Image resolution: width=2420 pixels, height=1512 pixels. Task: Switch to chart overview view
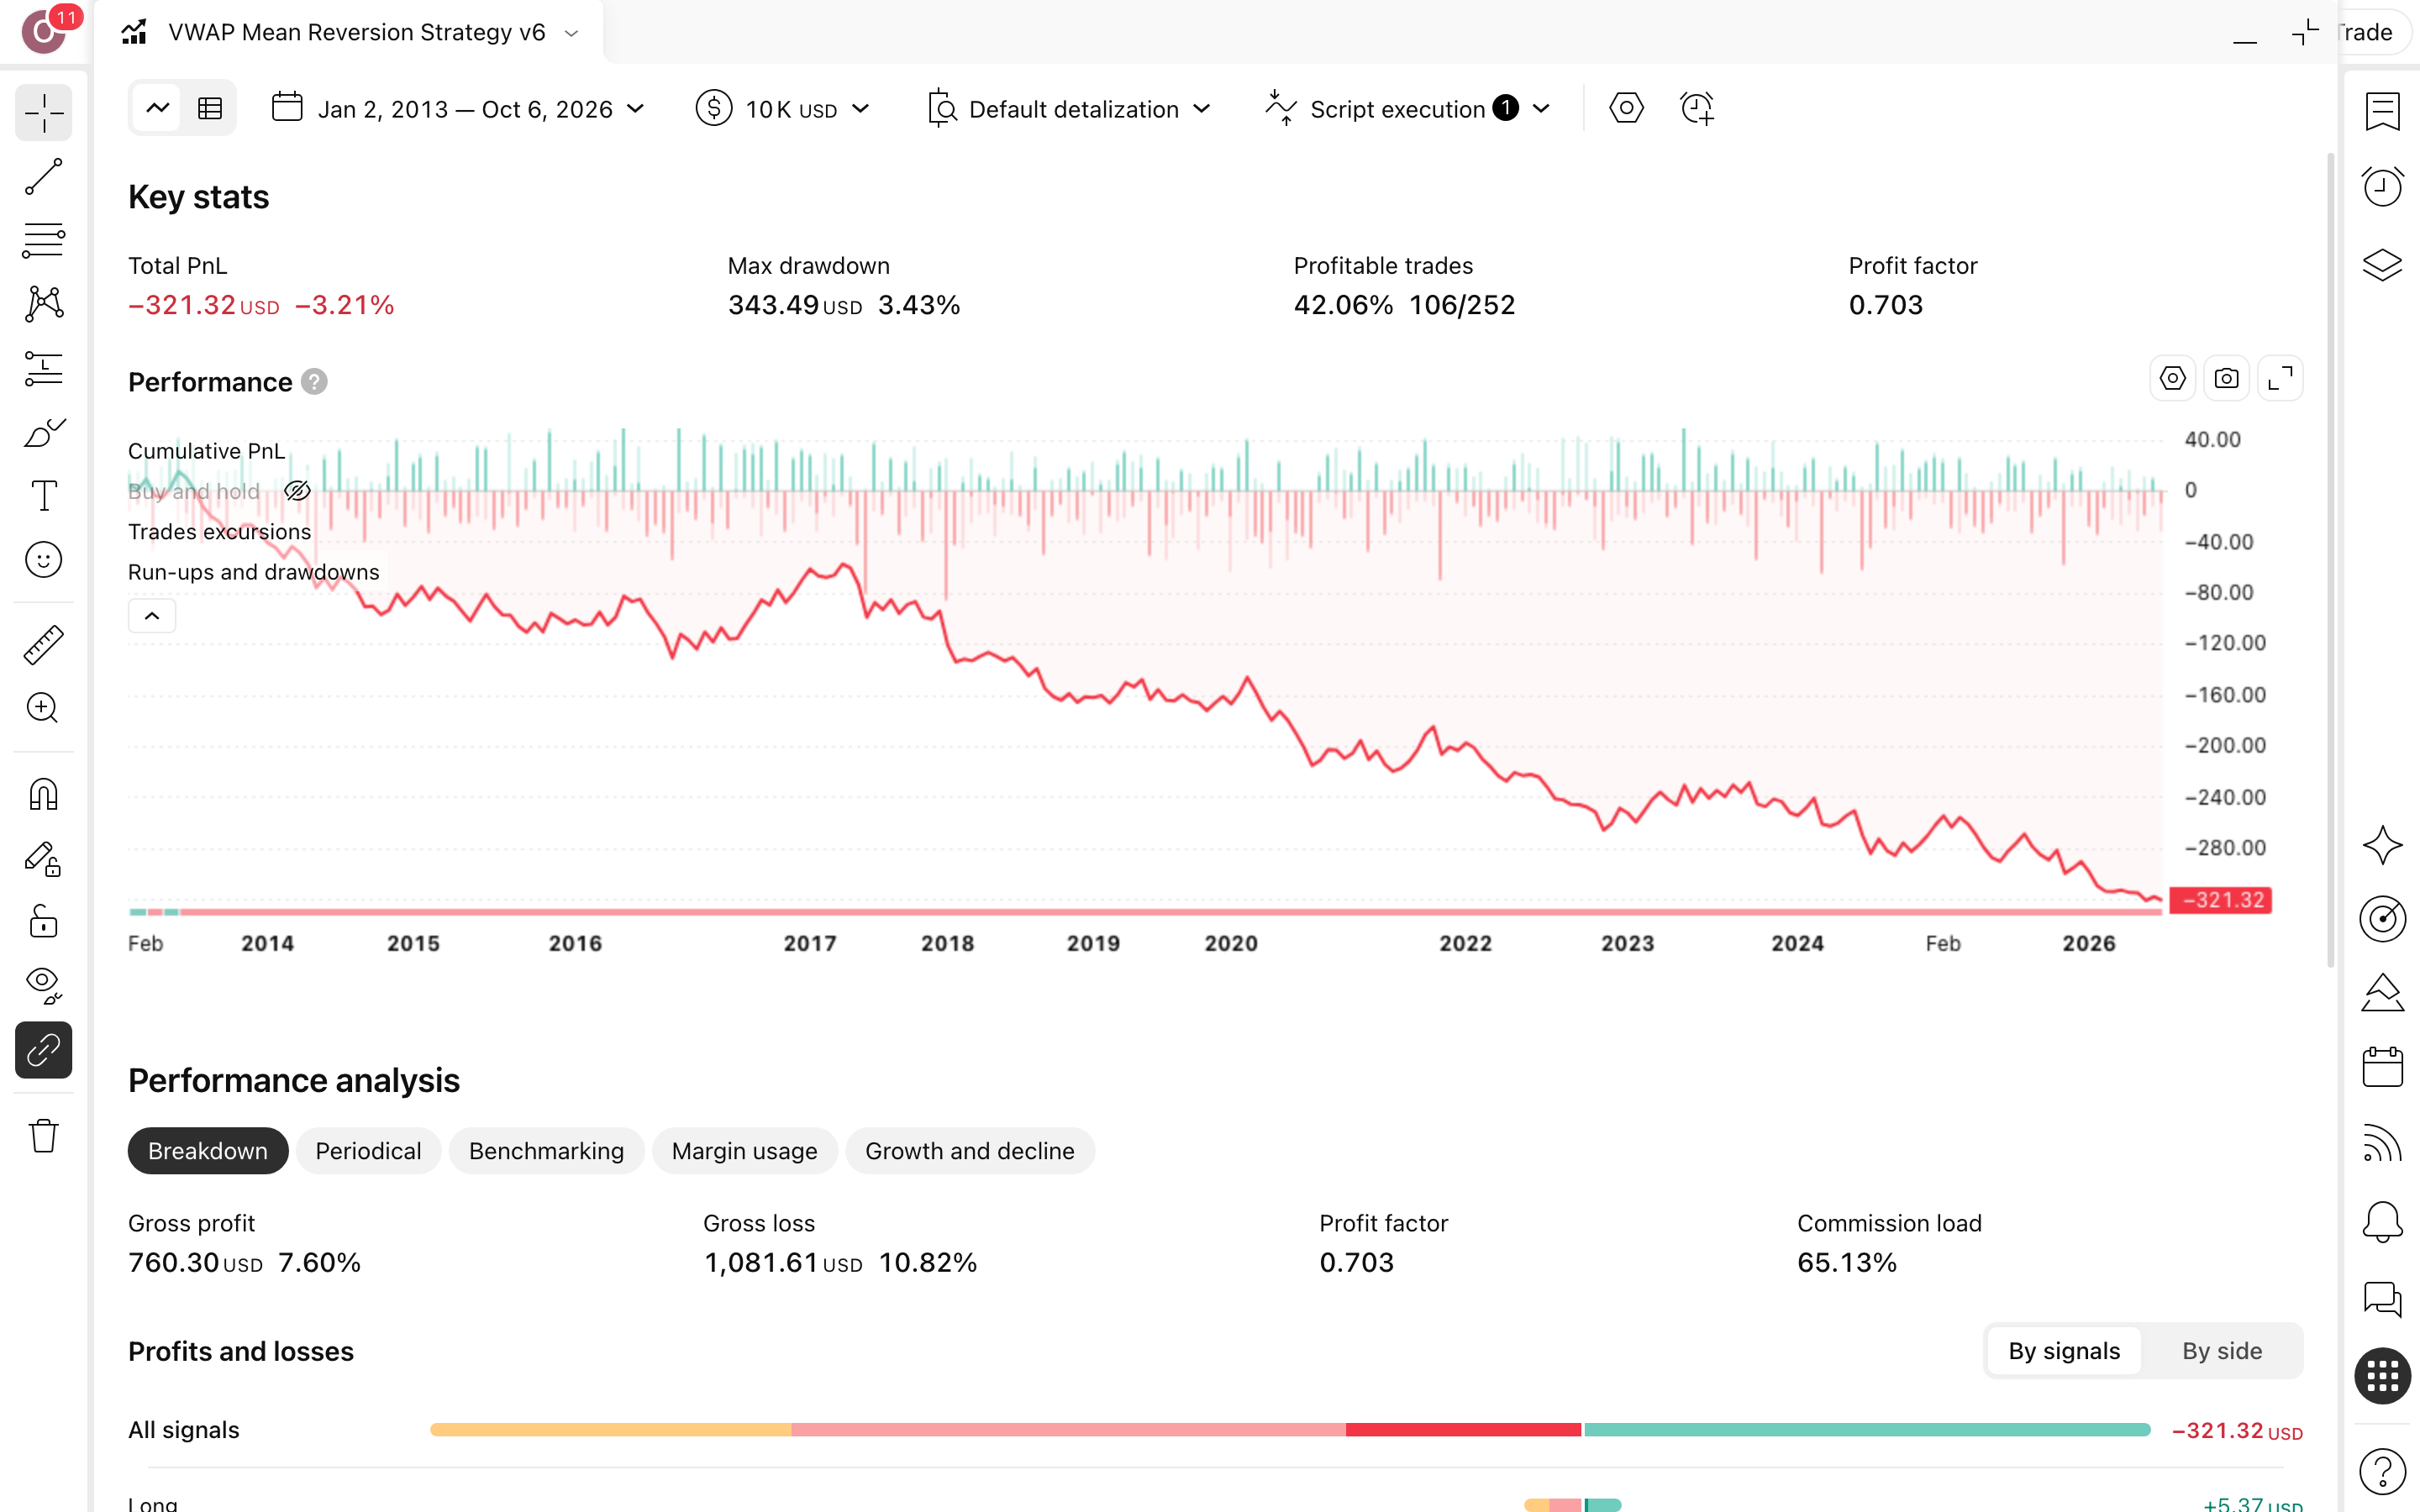coord(158,108)
